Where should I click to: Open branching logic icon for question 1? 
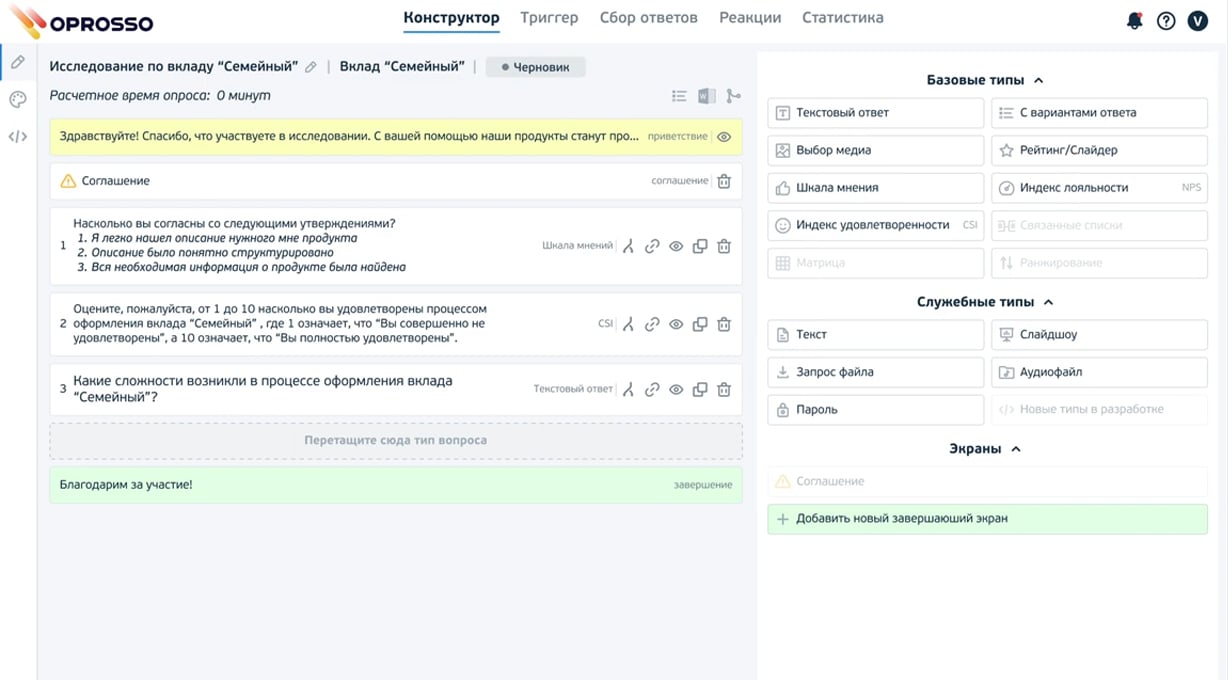tap(628, 246)
